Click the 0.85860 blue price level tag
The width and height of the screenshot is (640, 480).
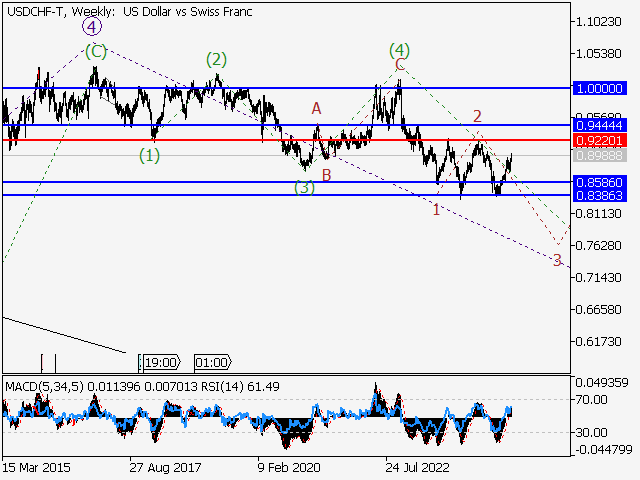[600, 183]
